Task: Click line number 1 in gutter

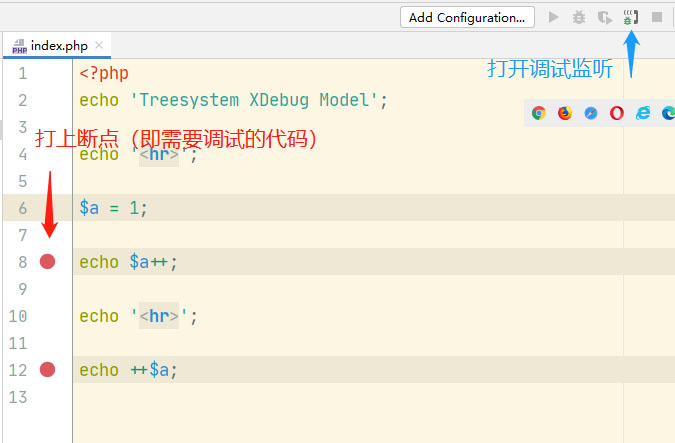Action: (23, 73)
